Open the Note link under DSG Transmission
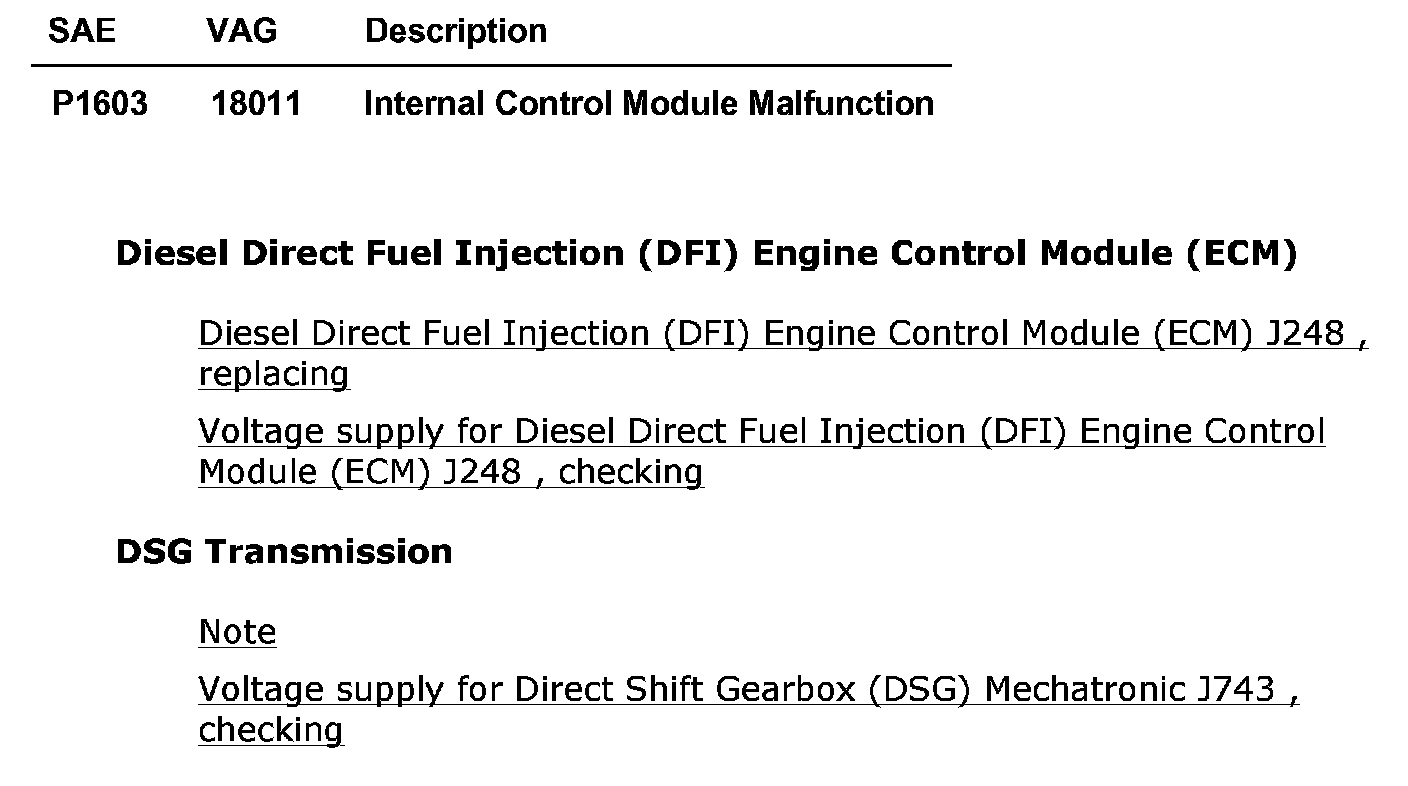The height and width of the screenshot is (786, 1408). (238, 632)
